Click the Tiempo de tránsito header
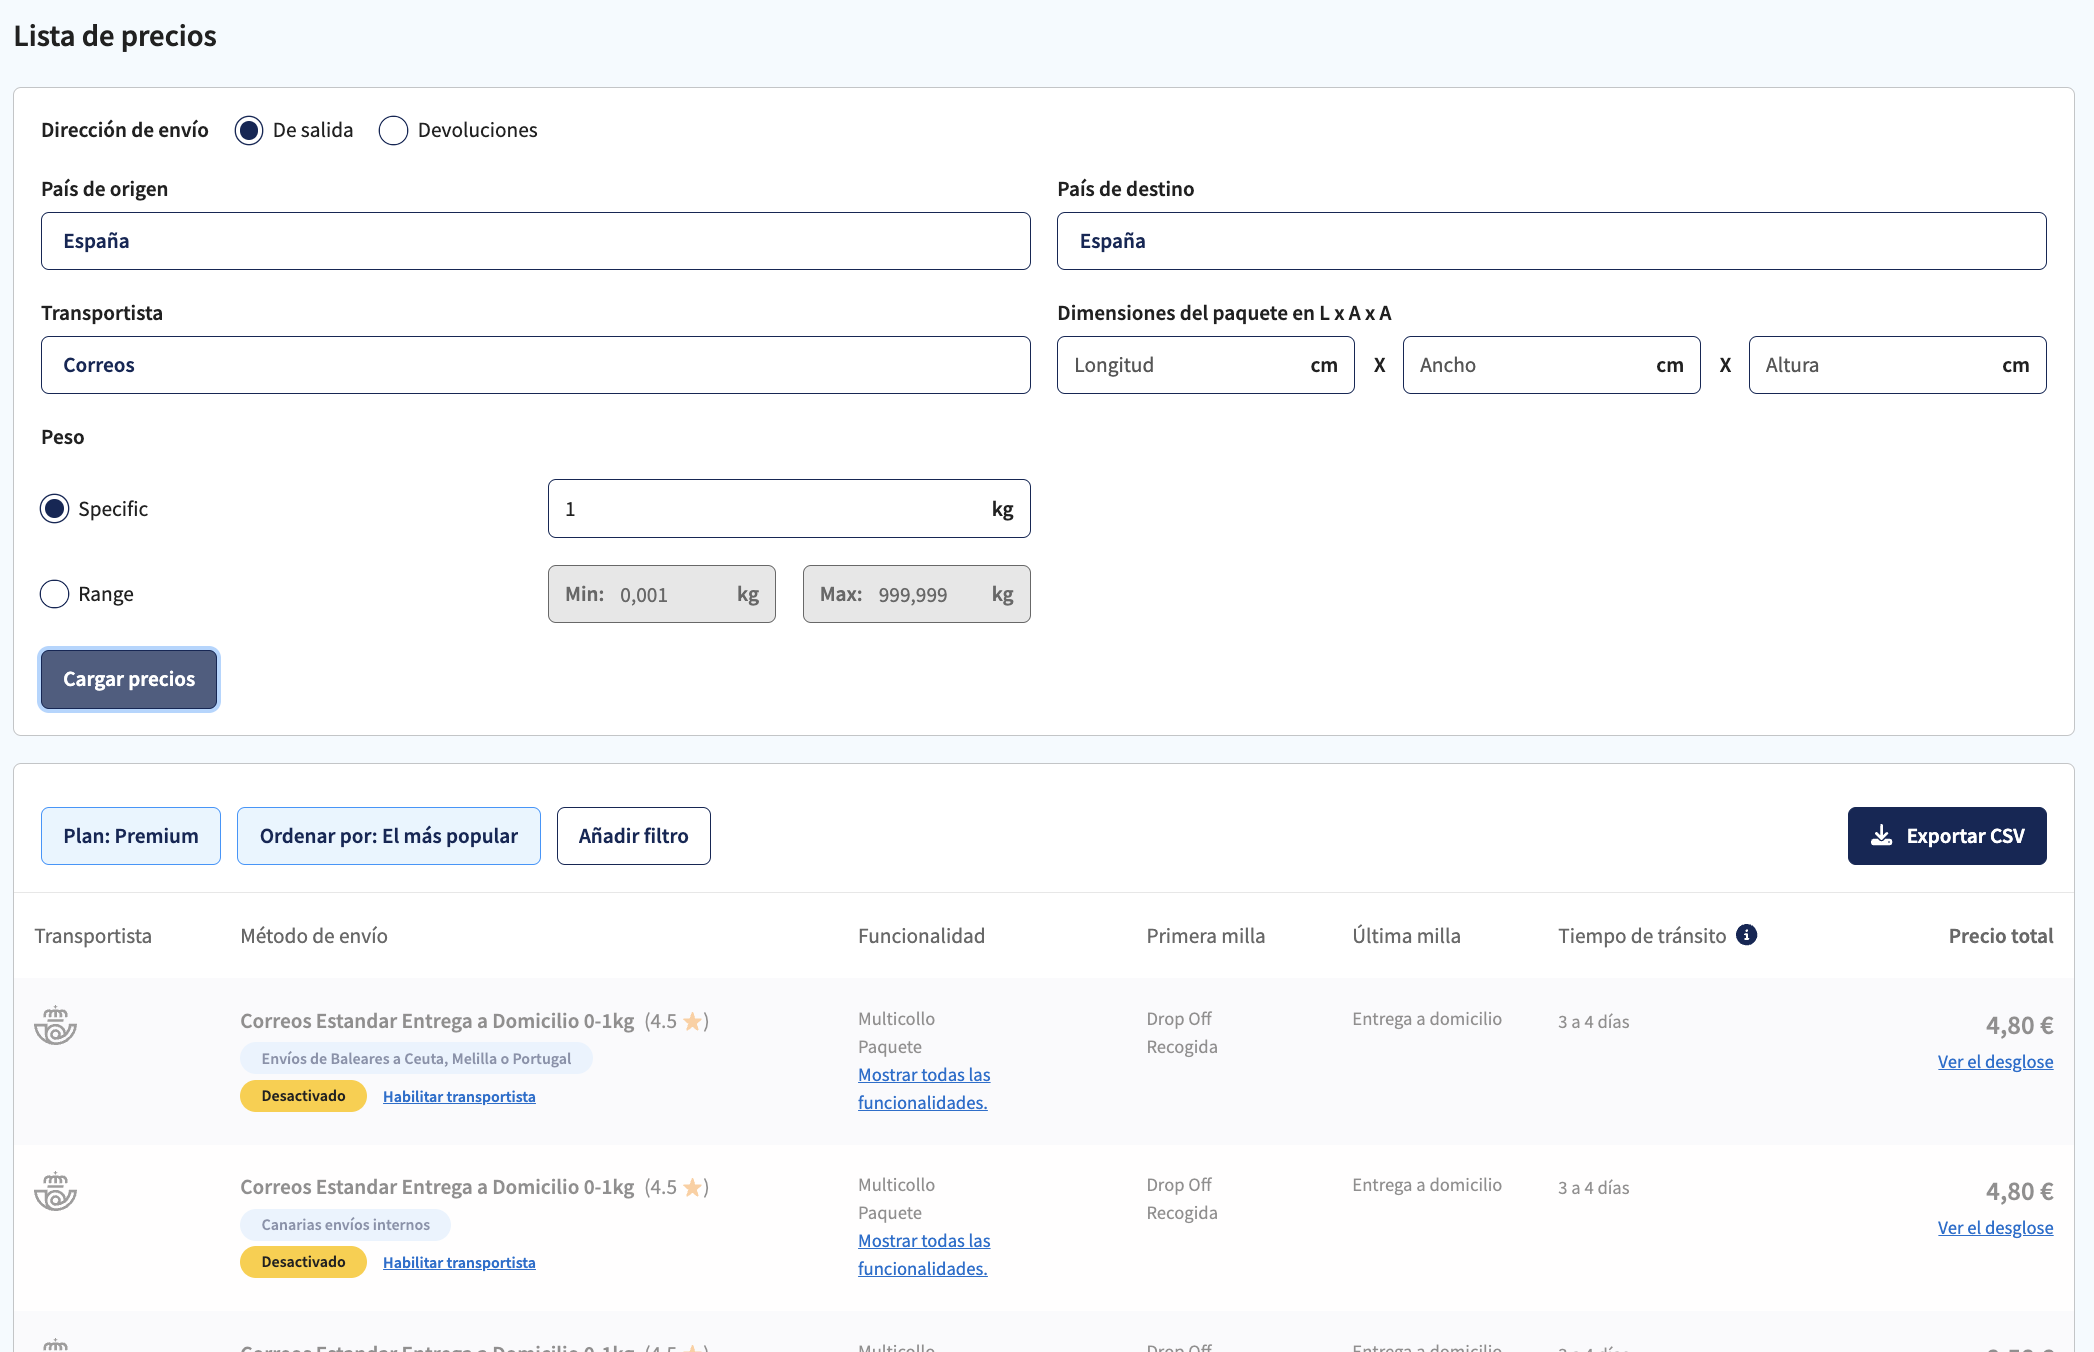Screen dimensions: 2094x1352 [x=1642, y=936]
